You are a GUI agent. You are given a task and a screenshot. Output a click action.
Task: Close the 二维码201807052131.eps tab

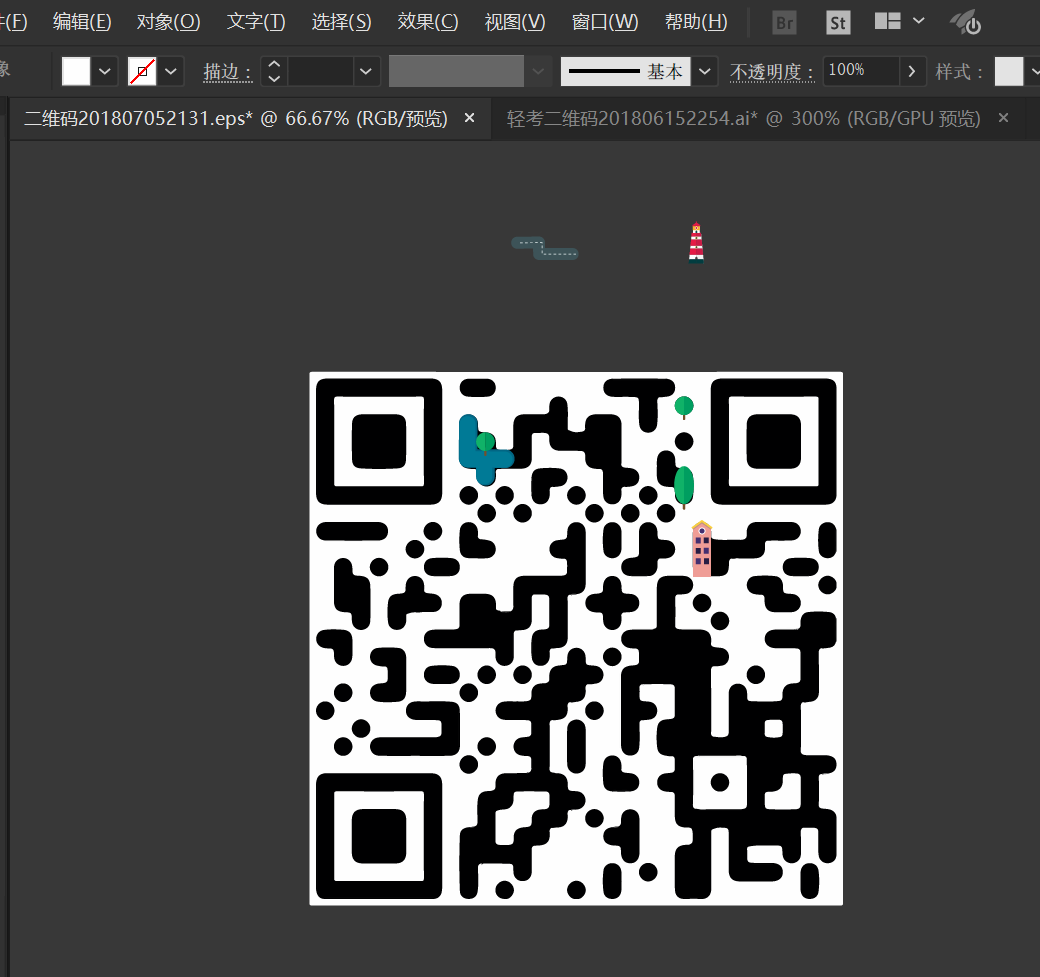tap(470, 118)
